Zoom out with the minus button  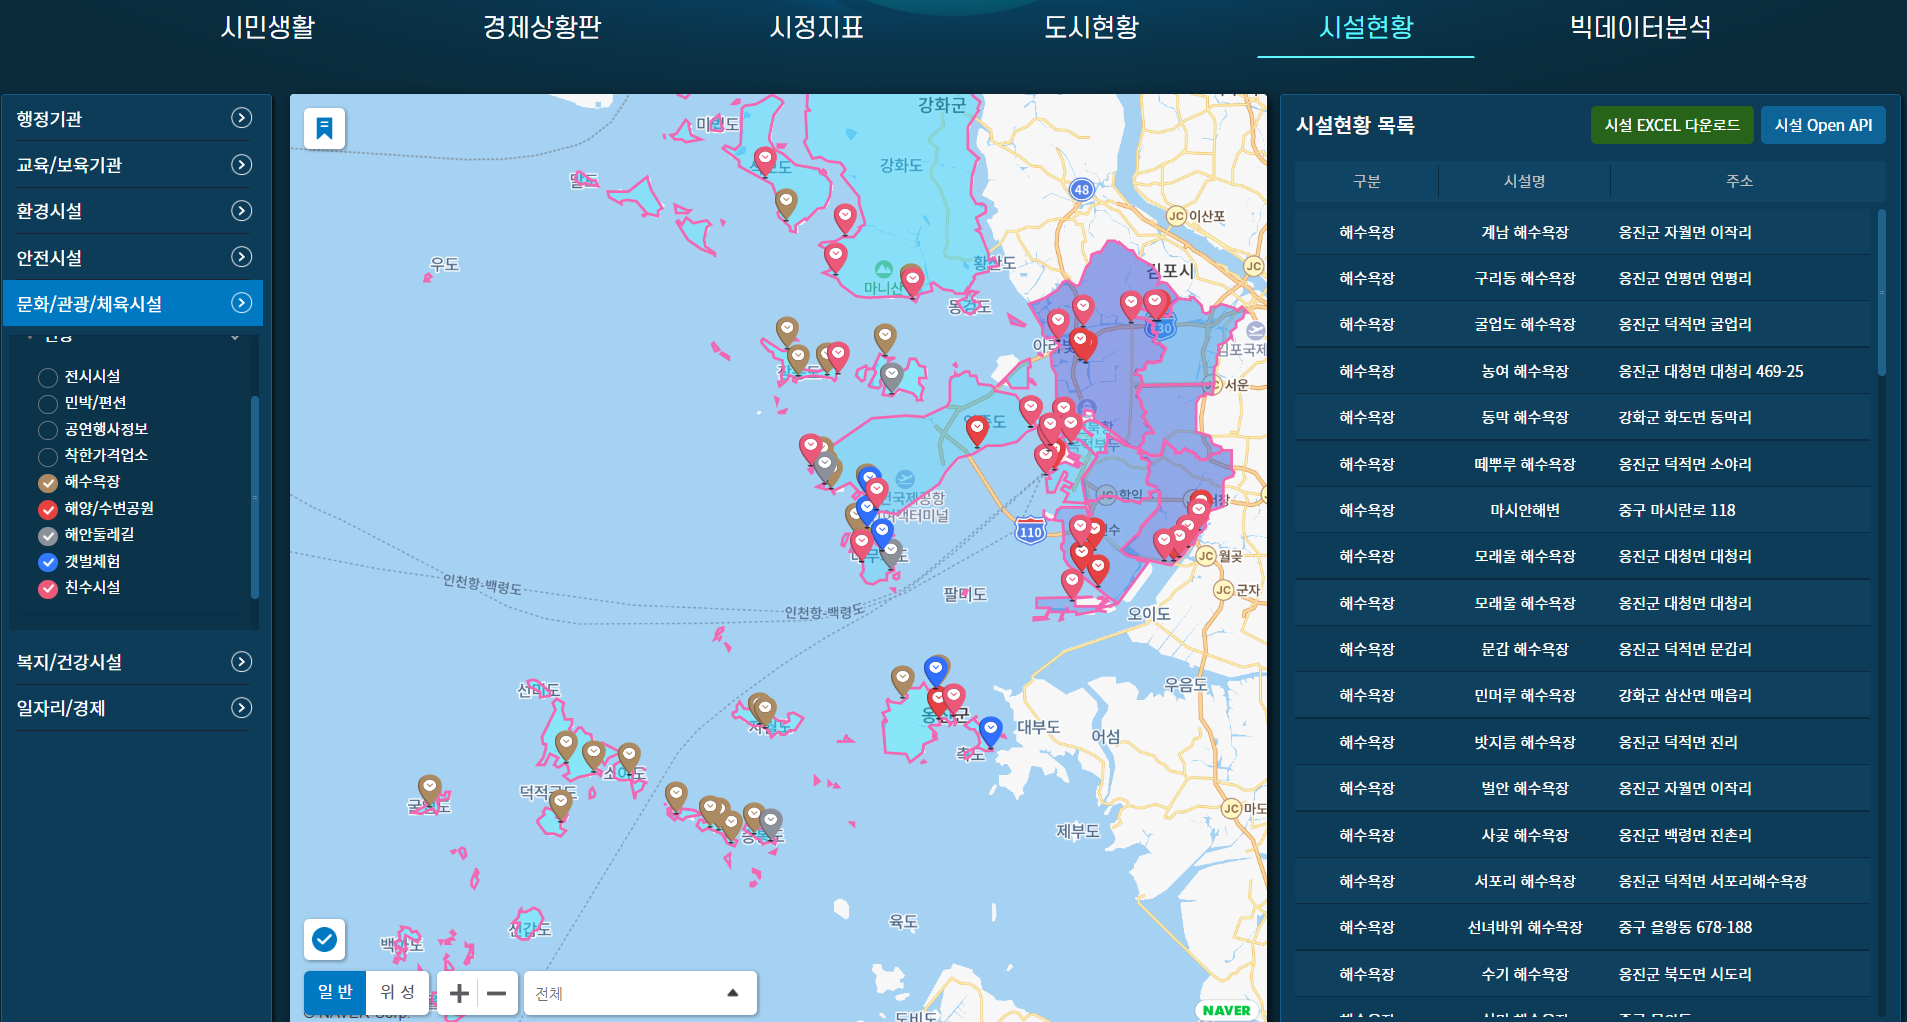497,993
